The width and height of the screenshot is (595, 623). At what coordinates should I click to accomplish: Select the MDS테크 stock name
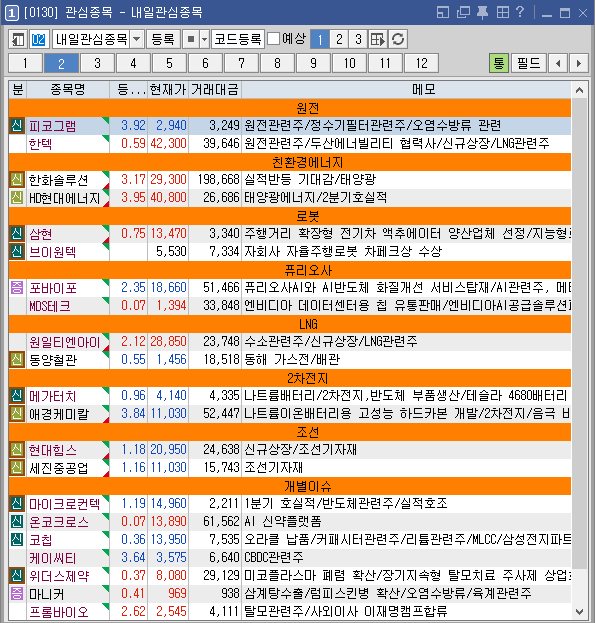pos(50,306)
